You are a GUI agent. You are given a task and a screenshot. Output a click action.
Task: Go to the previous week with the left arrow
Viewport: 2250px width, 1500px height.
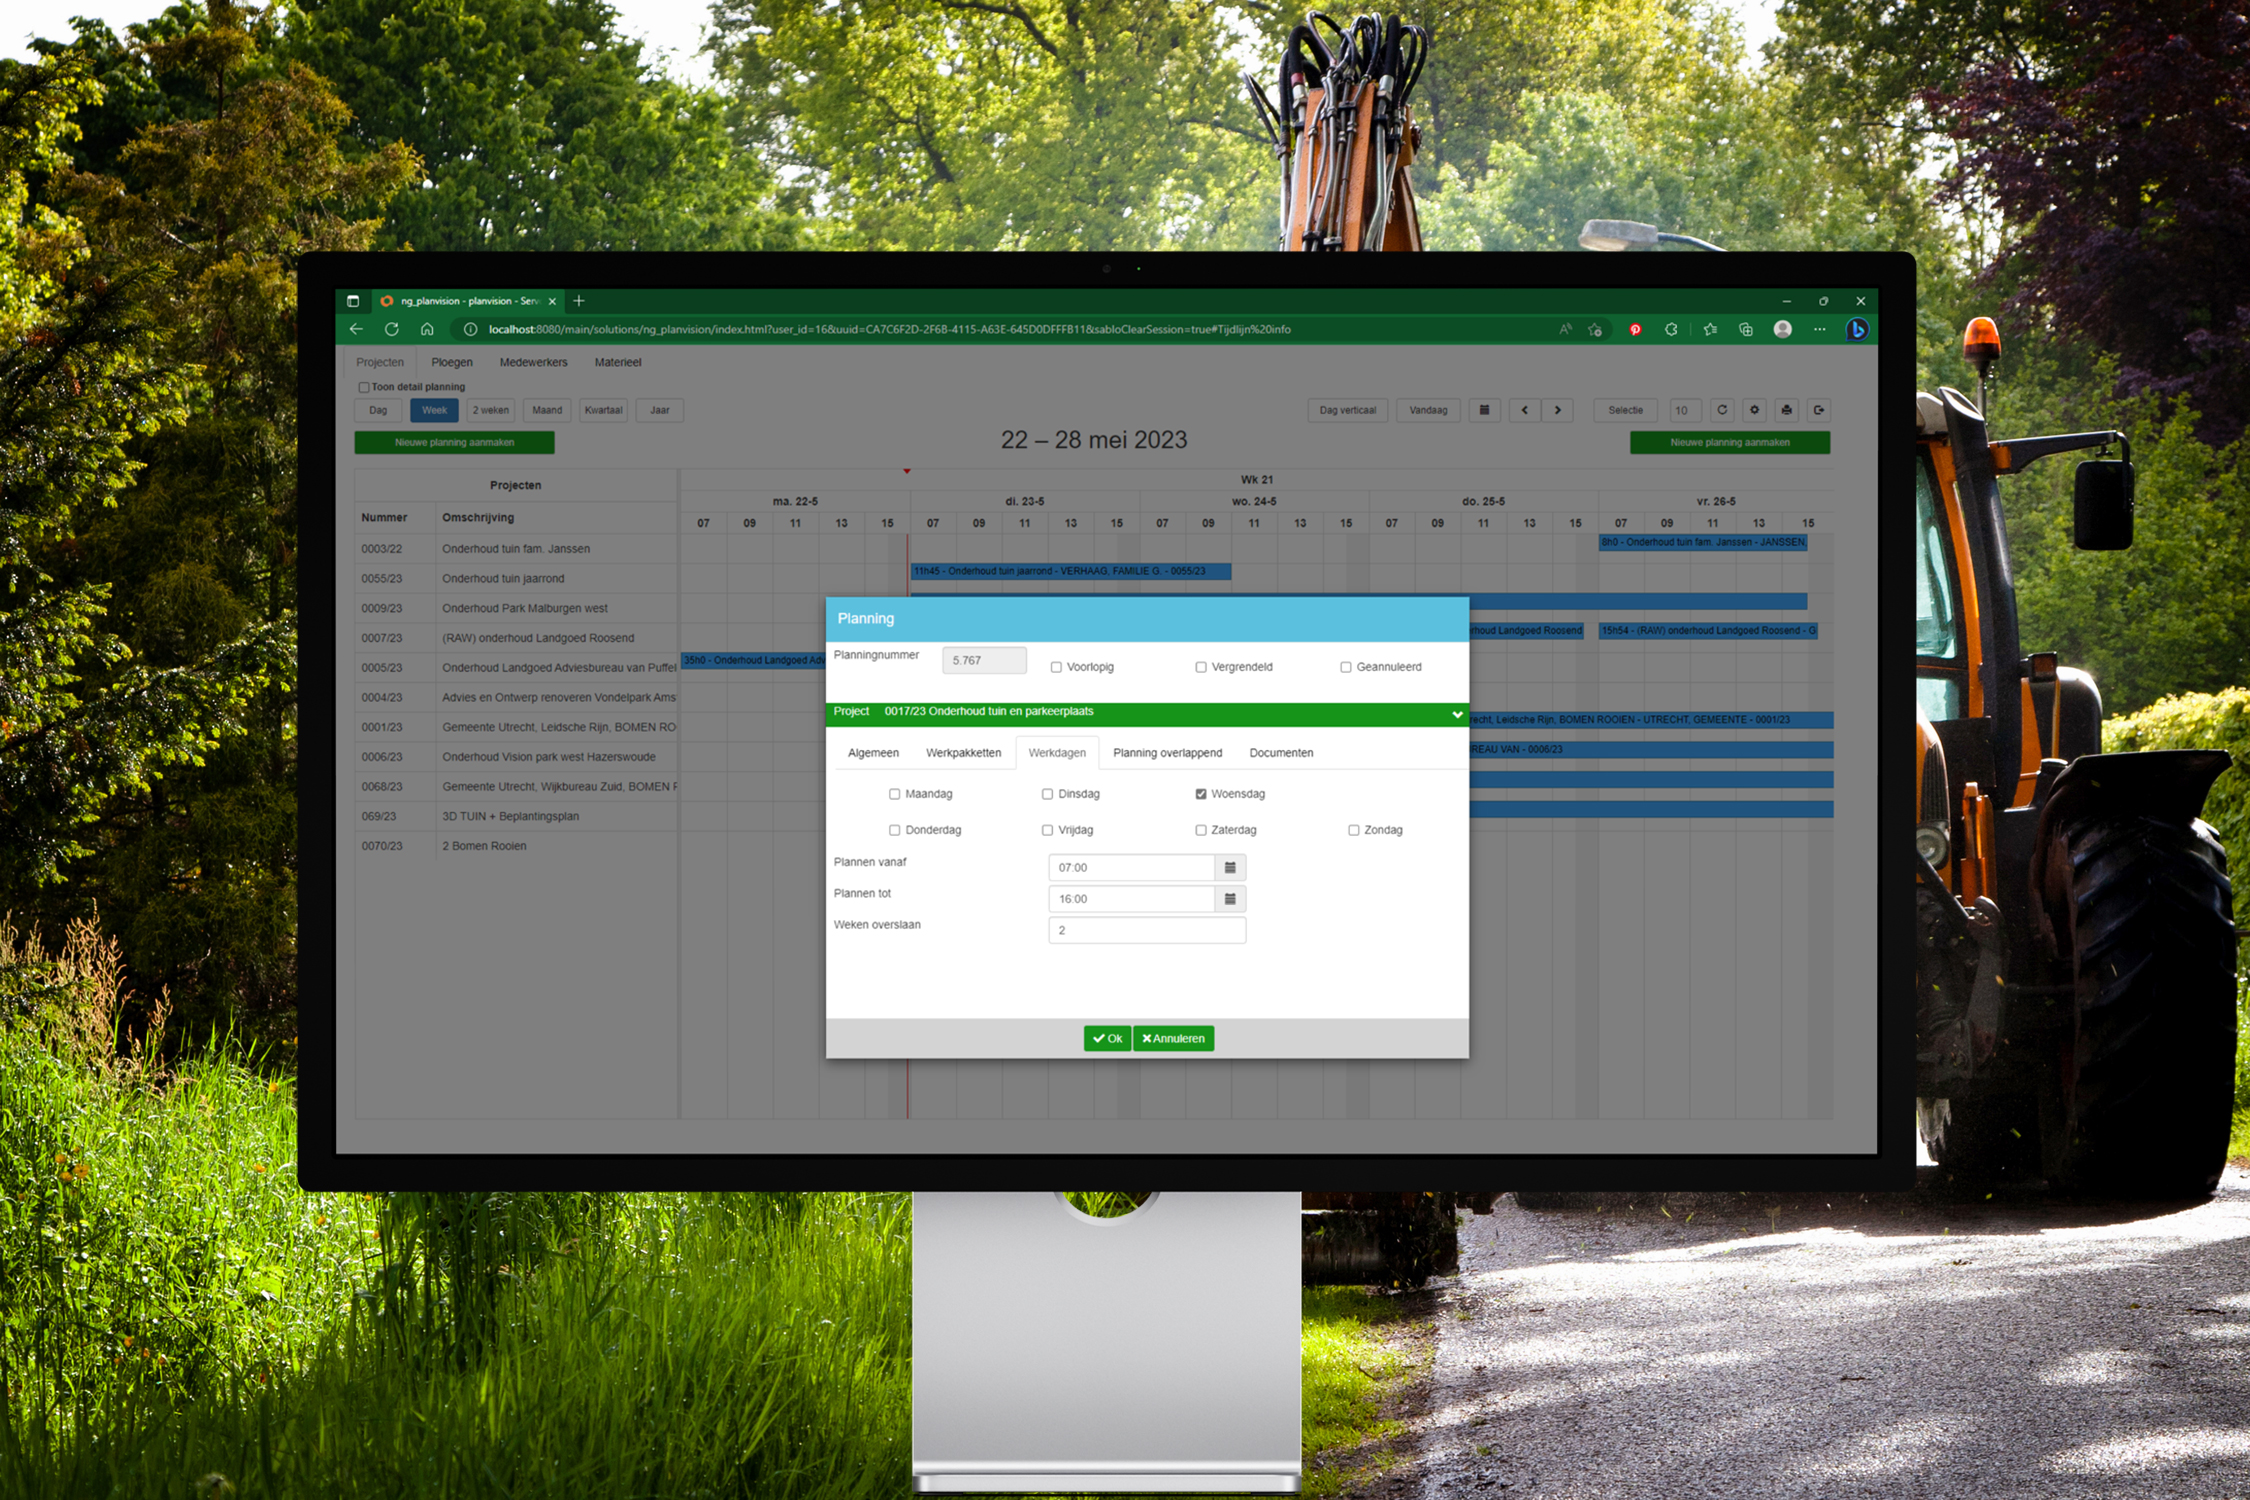pos(1524,410)
